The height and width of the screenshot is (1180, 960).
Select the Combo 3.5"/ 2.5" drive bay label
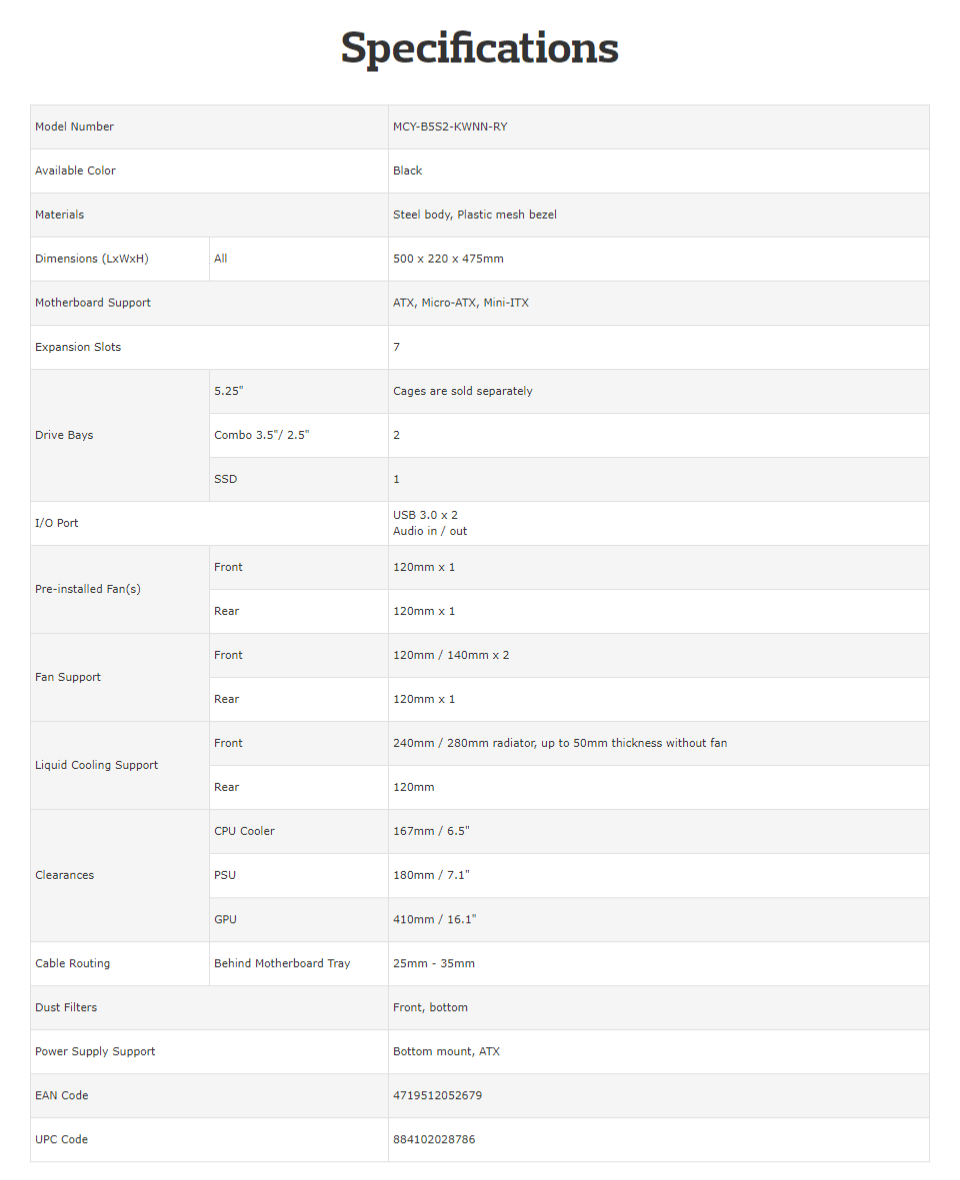(x=261, y=435)
